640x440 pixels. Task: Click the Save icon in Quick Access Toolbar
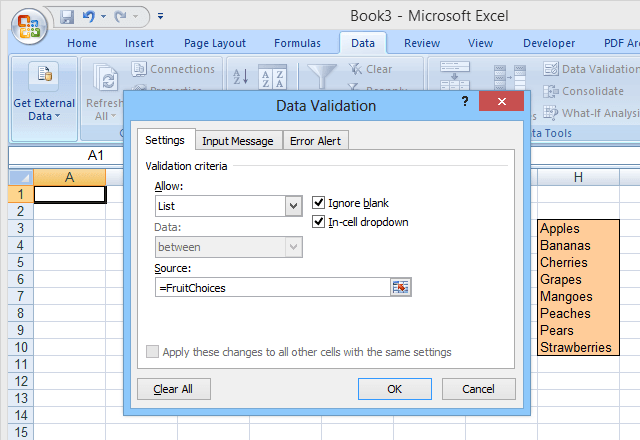click(x=68, y=17)
